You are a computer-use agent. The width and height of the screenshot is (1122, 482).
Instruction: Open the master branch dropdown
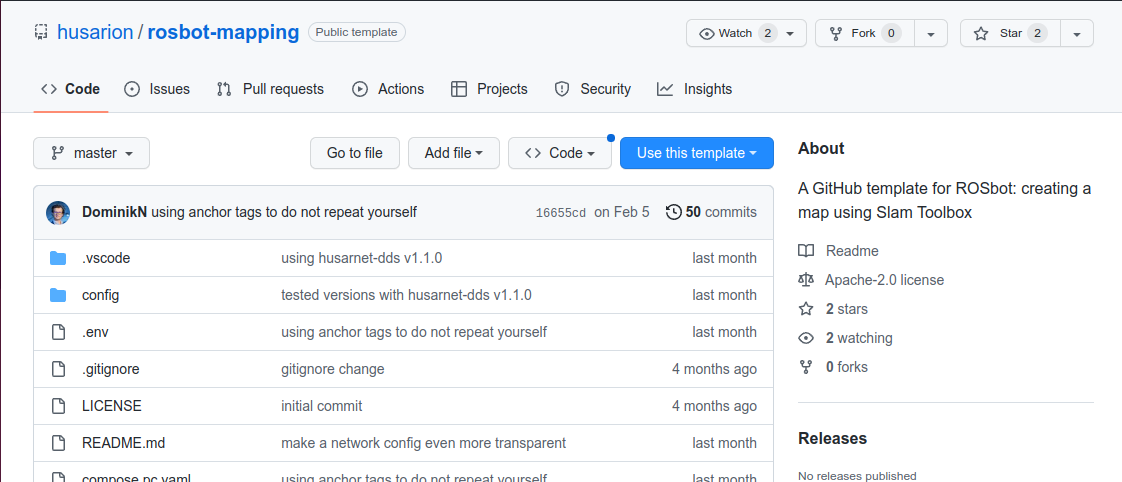92,153
